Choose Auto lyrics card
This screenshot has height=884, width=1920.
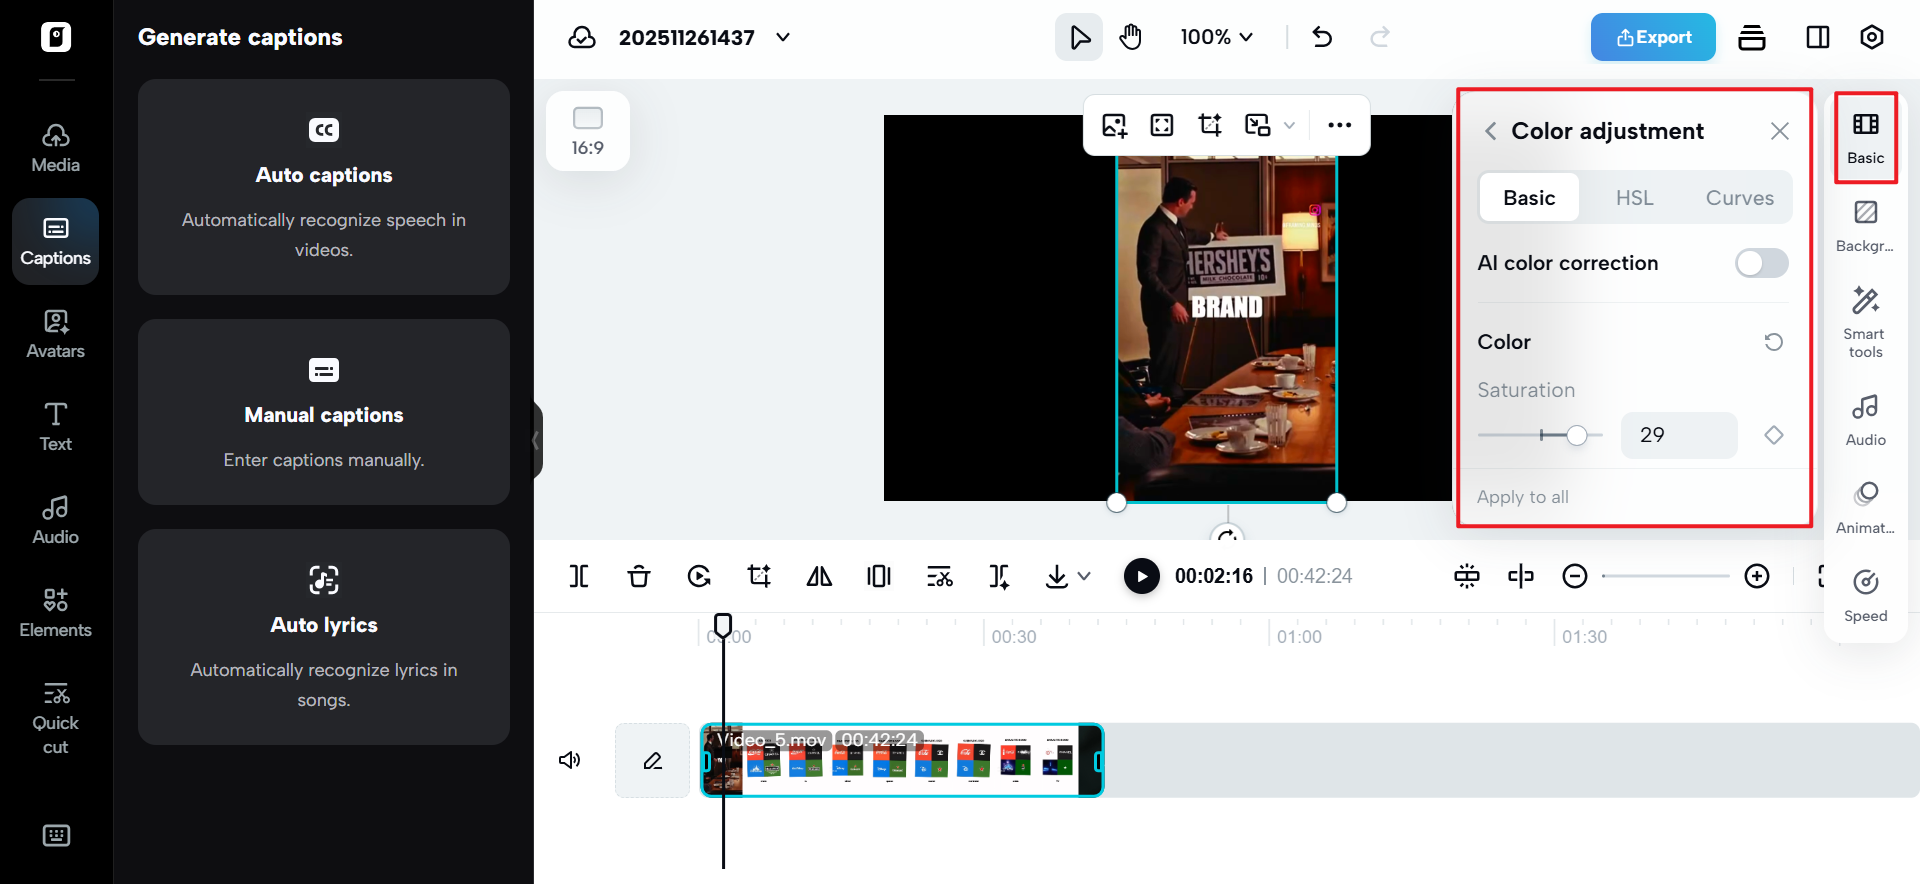click(324, 637)
